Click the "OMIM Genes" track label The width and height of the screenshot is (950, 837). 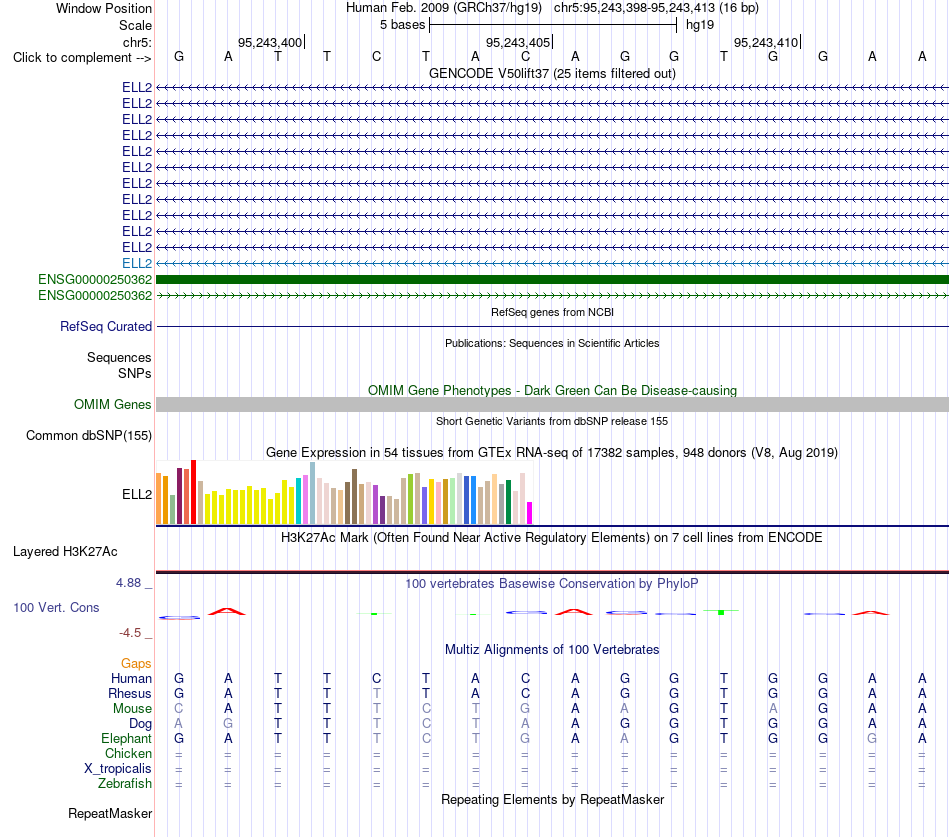[112, 404]
